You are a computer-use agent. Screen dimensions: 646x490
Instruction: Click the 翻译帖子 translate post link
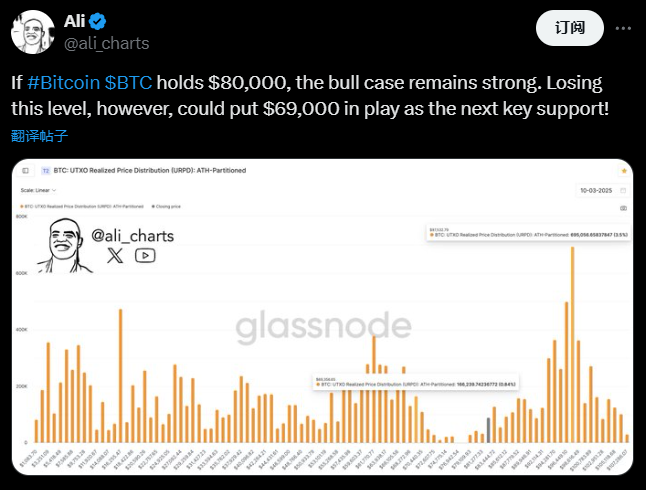point(40,136)
